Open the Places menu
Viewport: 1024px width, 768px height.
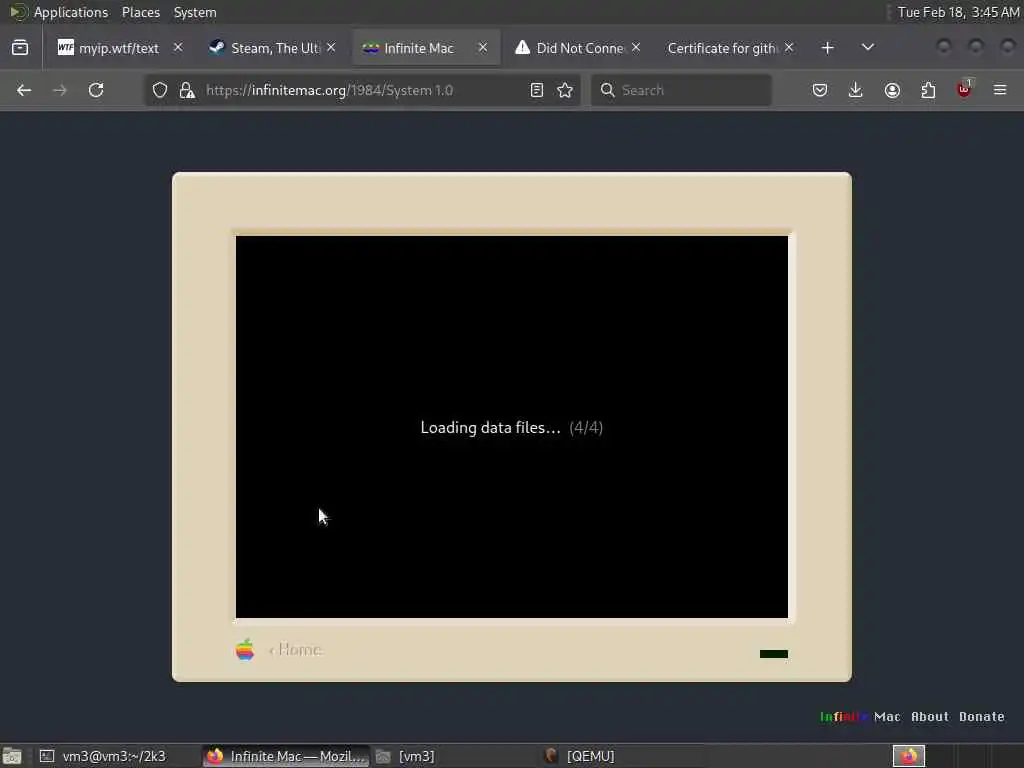click(141, 12)
